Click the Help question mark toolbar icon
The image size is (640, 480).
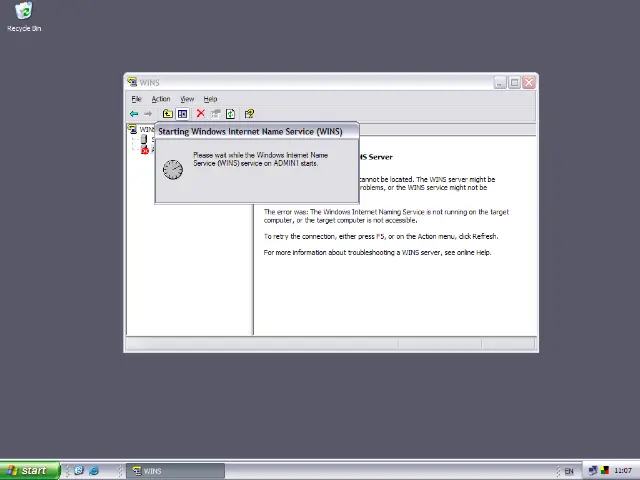249,114
